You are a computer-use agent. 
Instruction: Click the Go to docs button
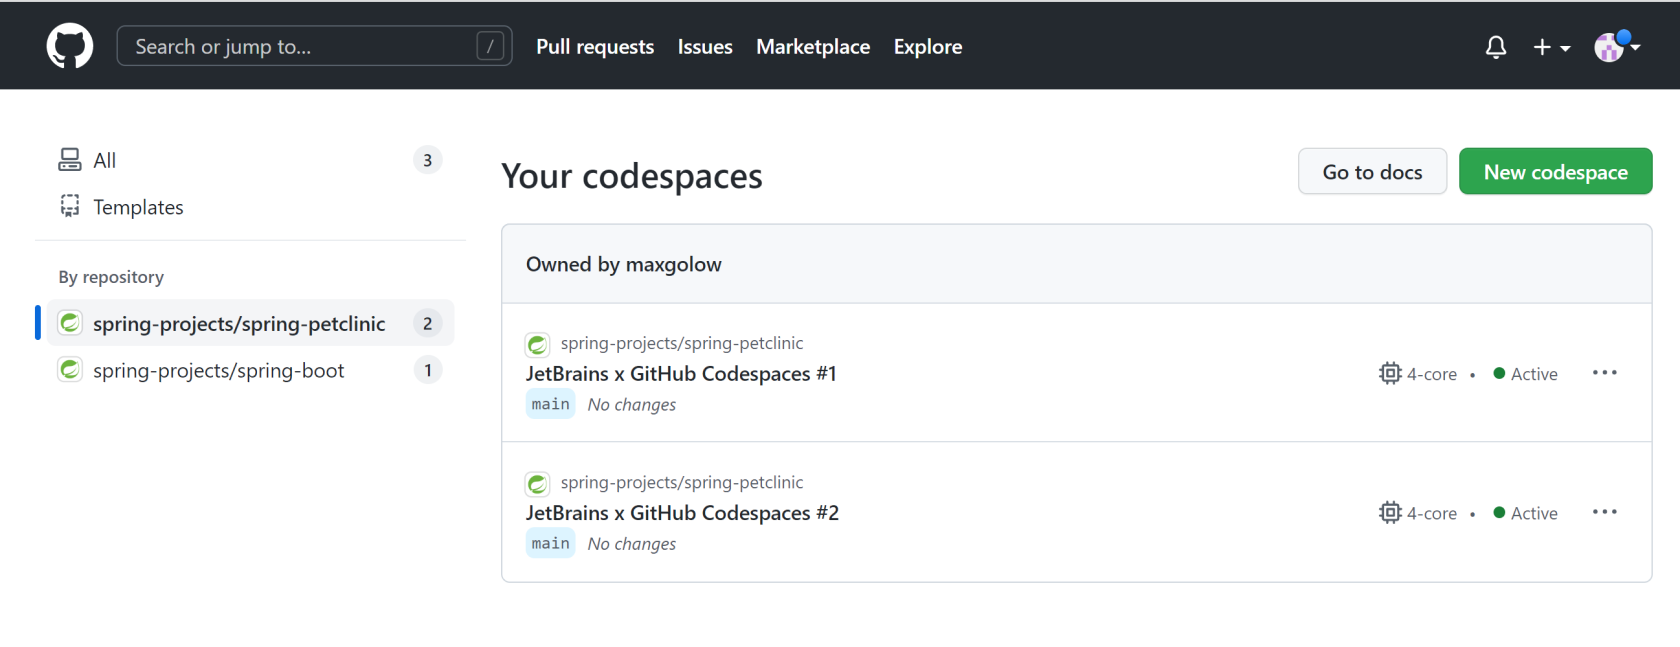(1371, 172)
